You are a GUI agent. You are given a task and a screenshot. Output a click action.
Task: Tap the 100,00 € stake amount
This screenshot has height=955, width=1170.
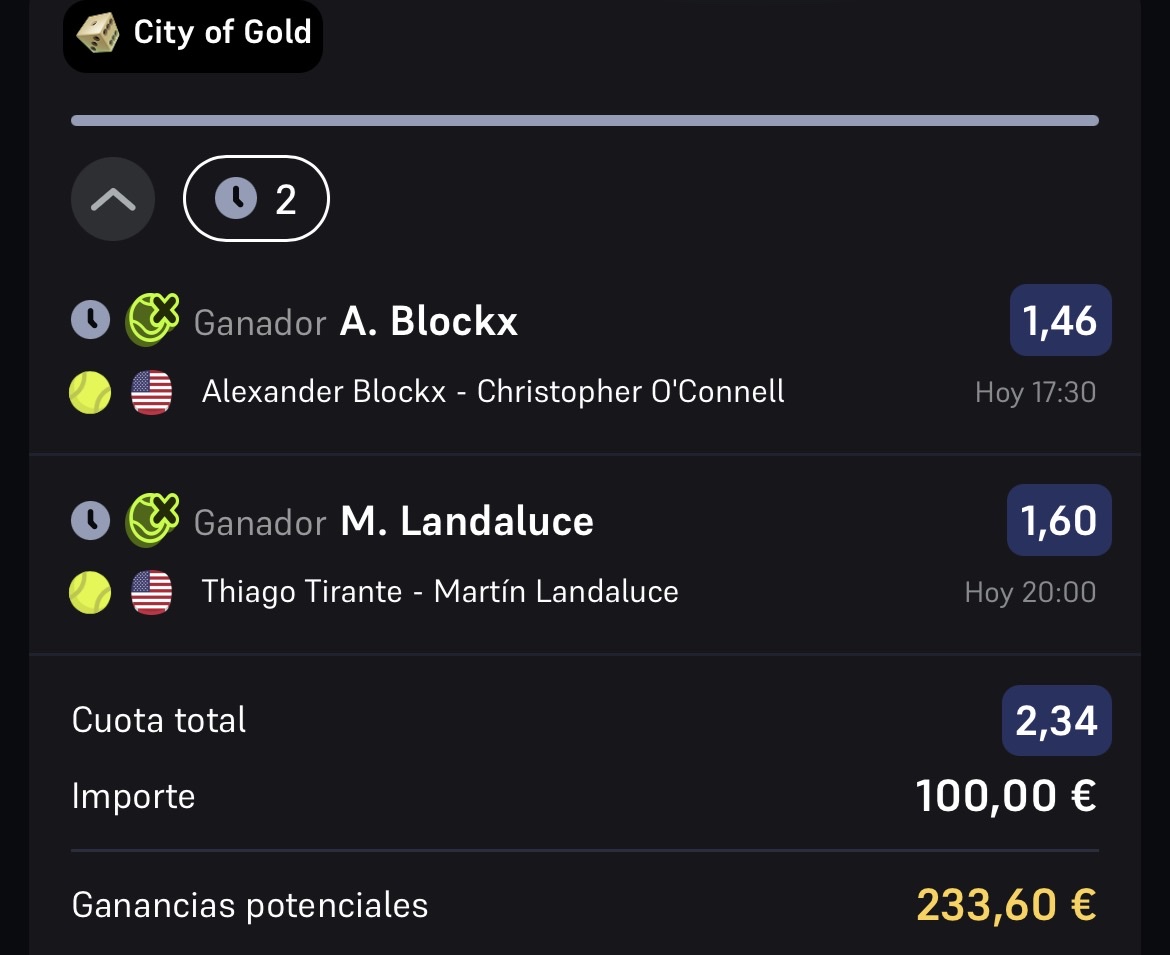click(x=1006, y=796)
